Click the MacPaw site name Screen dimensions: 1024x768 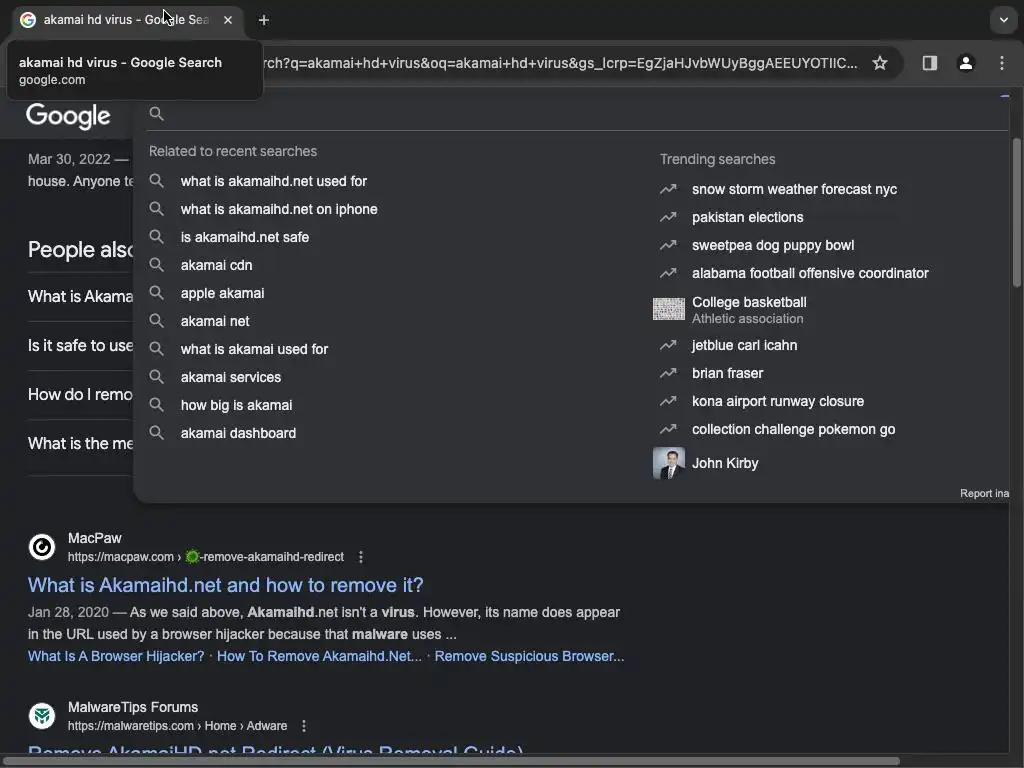[95, 538]
